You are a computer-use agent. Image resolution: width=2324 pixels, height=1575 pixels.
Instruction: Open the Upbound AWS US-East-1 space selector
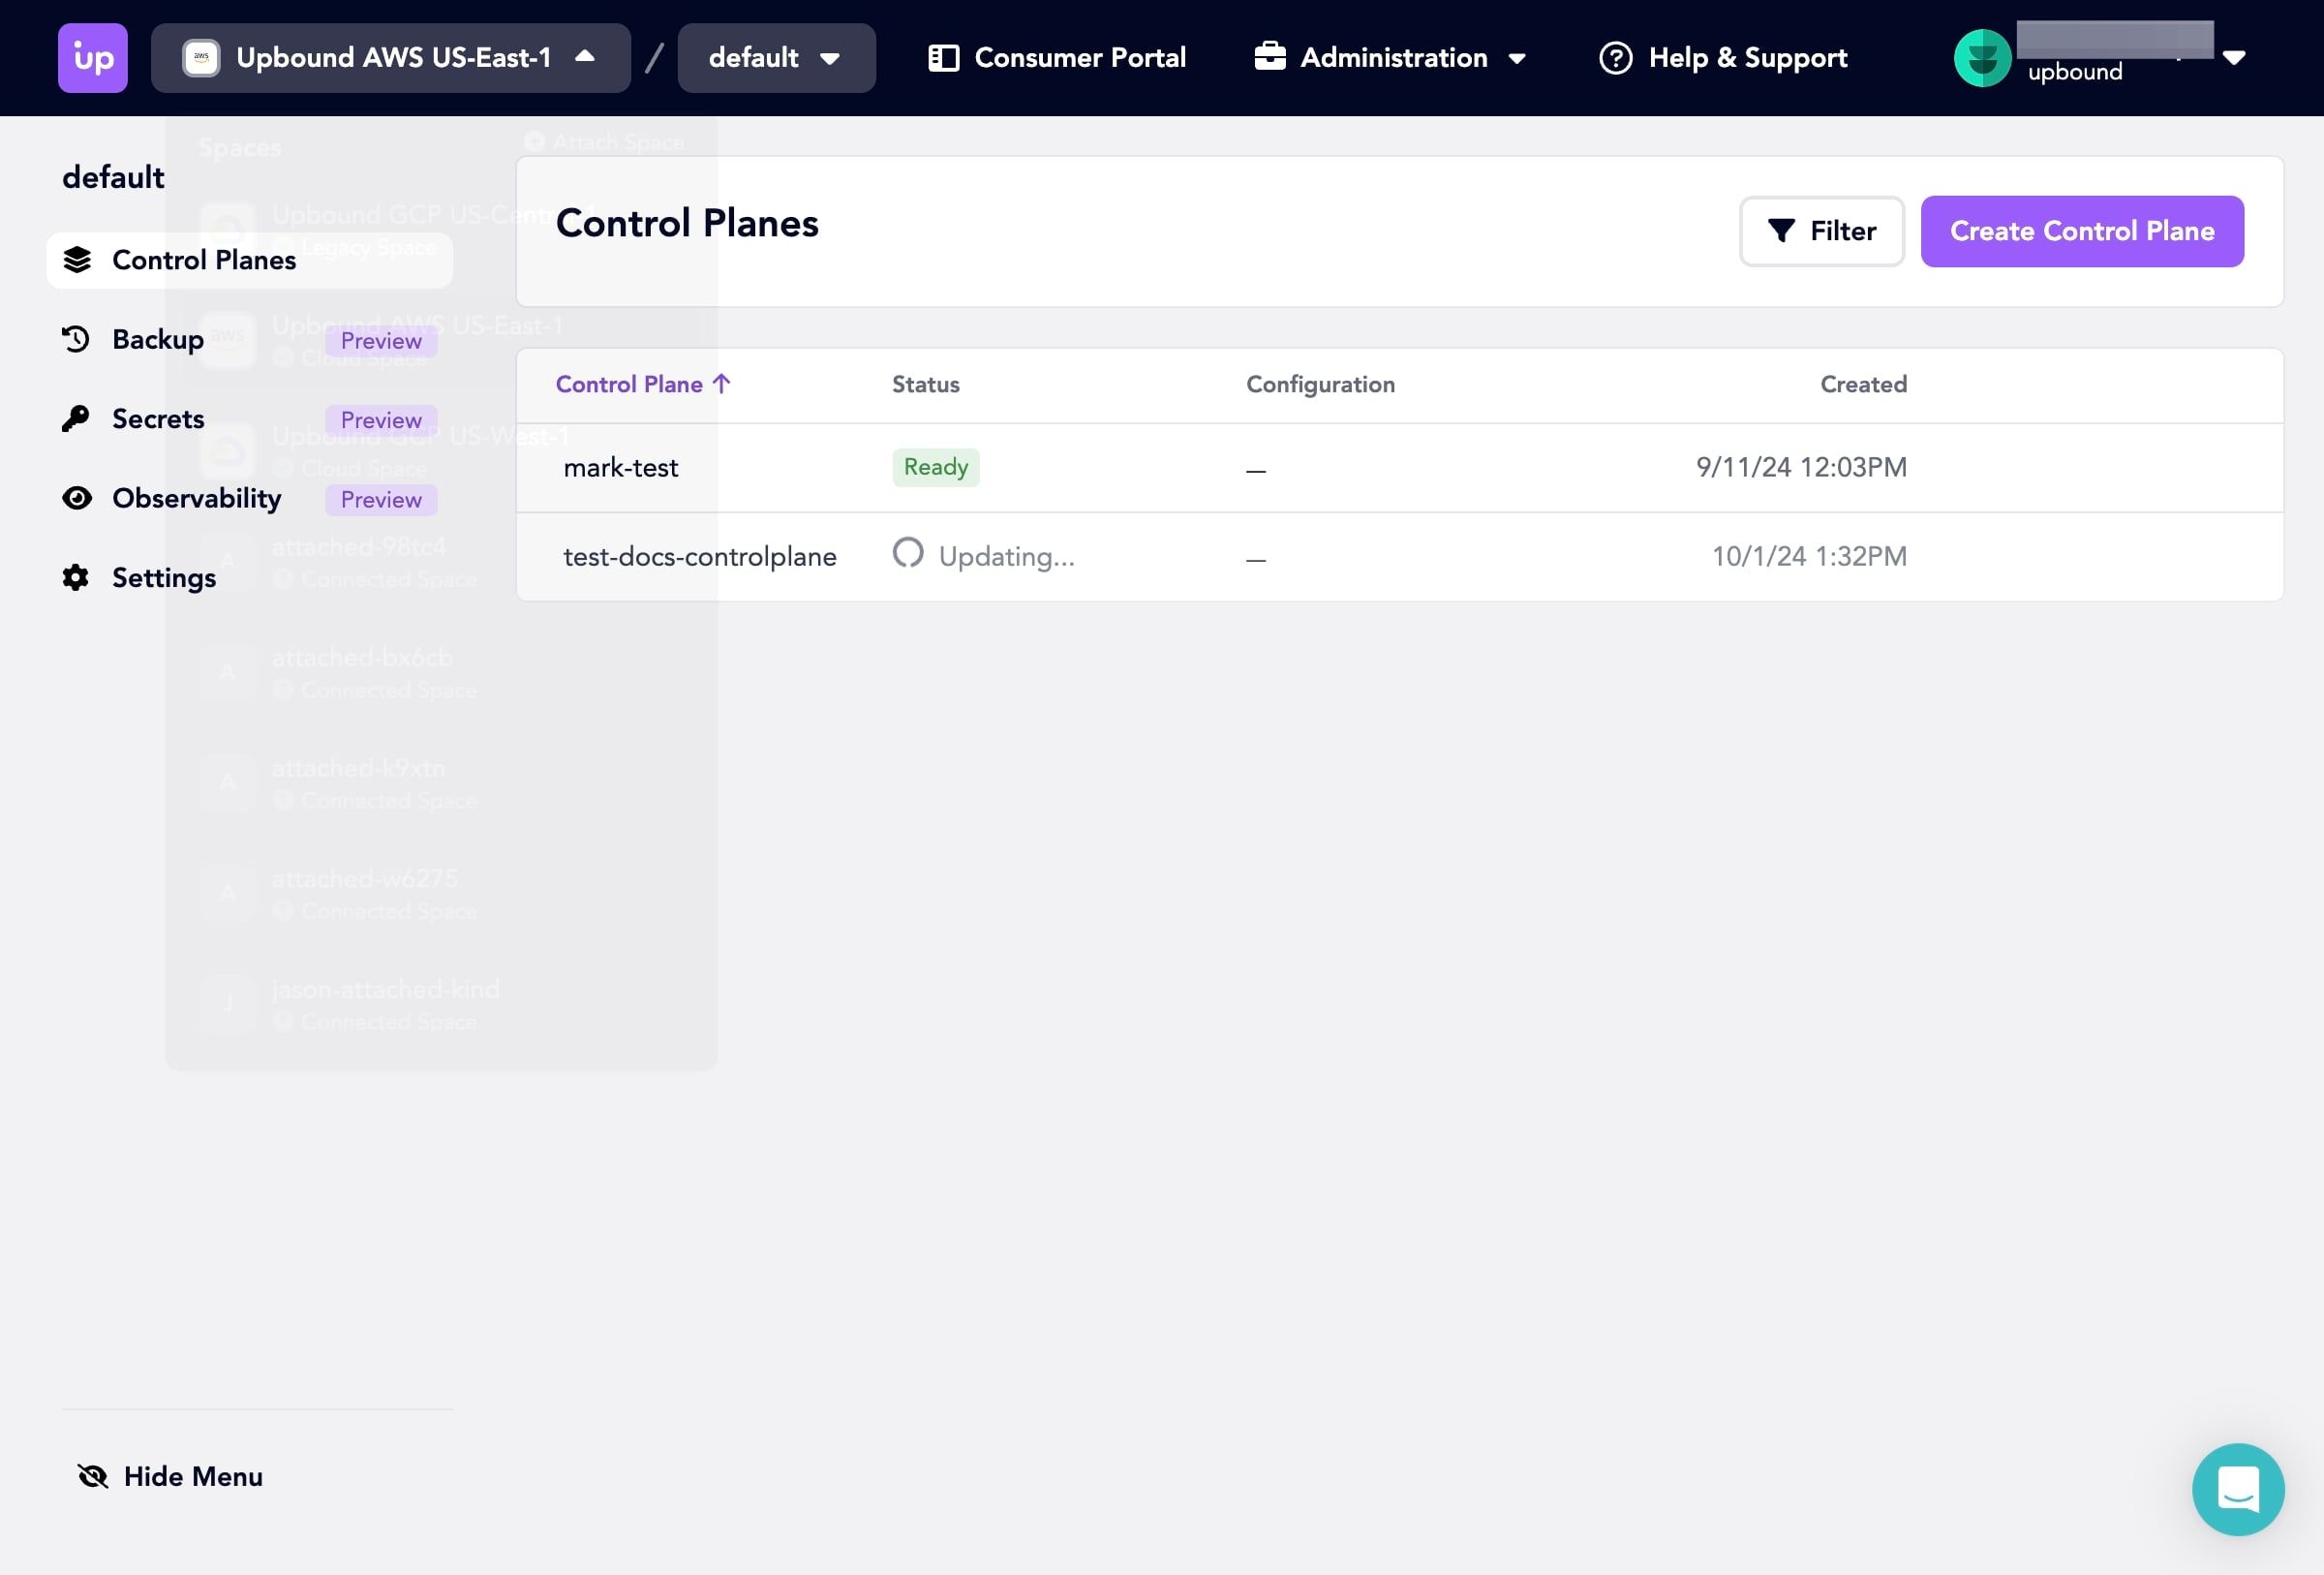coord(391,58)
